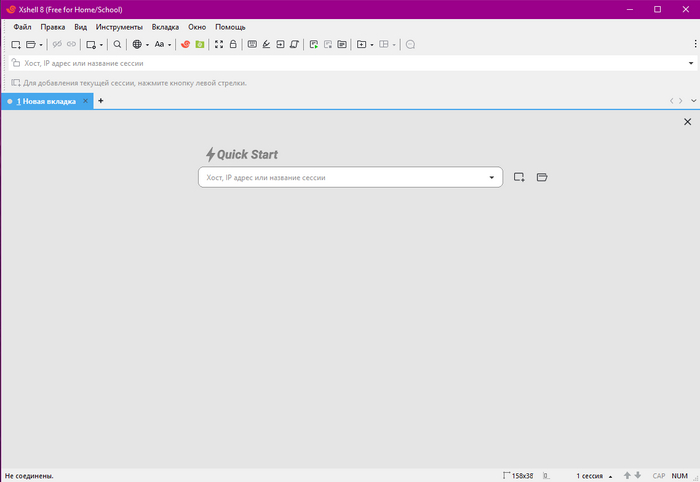Select the Новая вкладка tab
The height and width of the screenshot is (482, 700).
point(45,101)
